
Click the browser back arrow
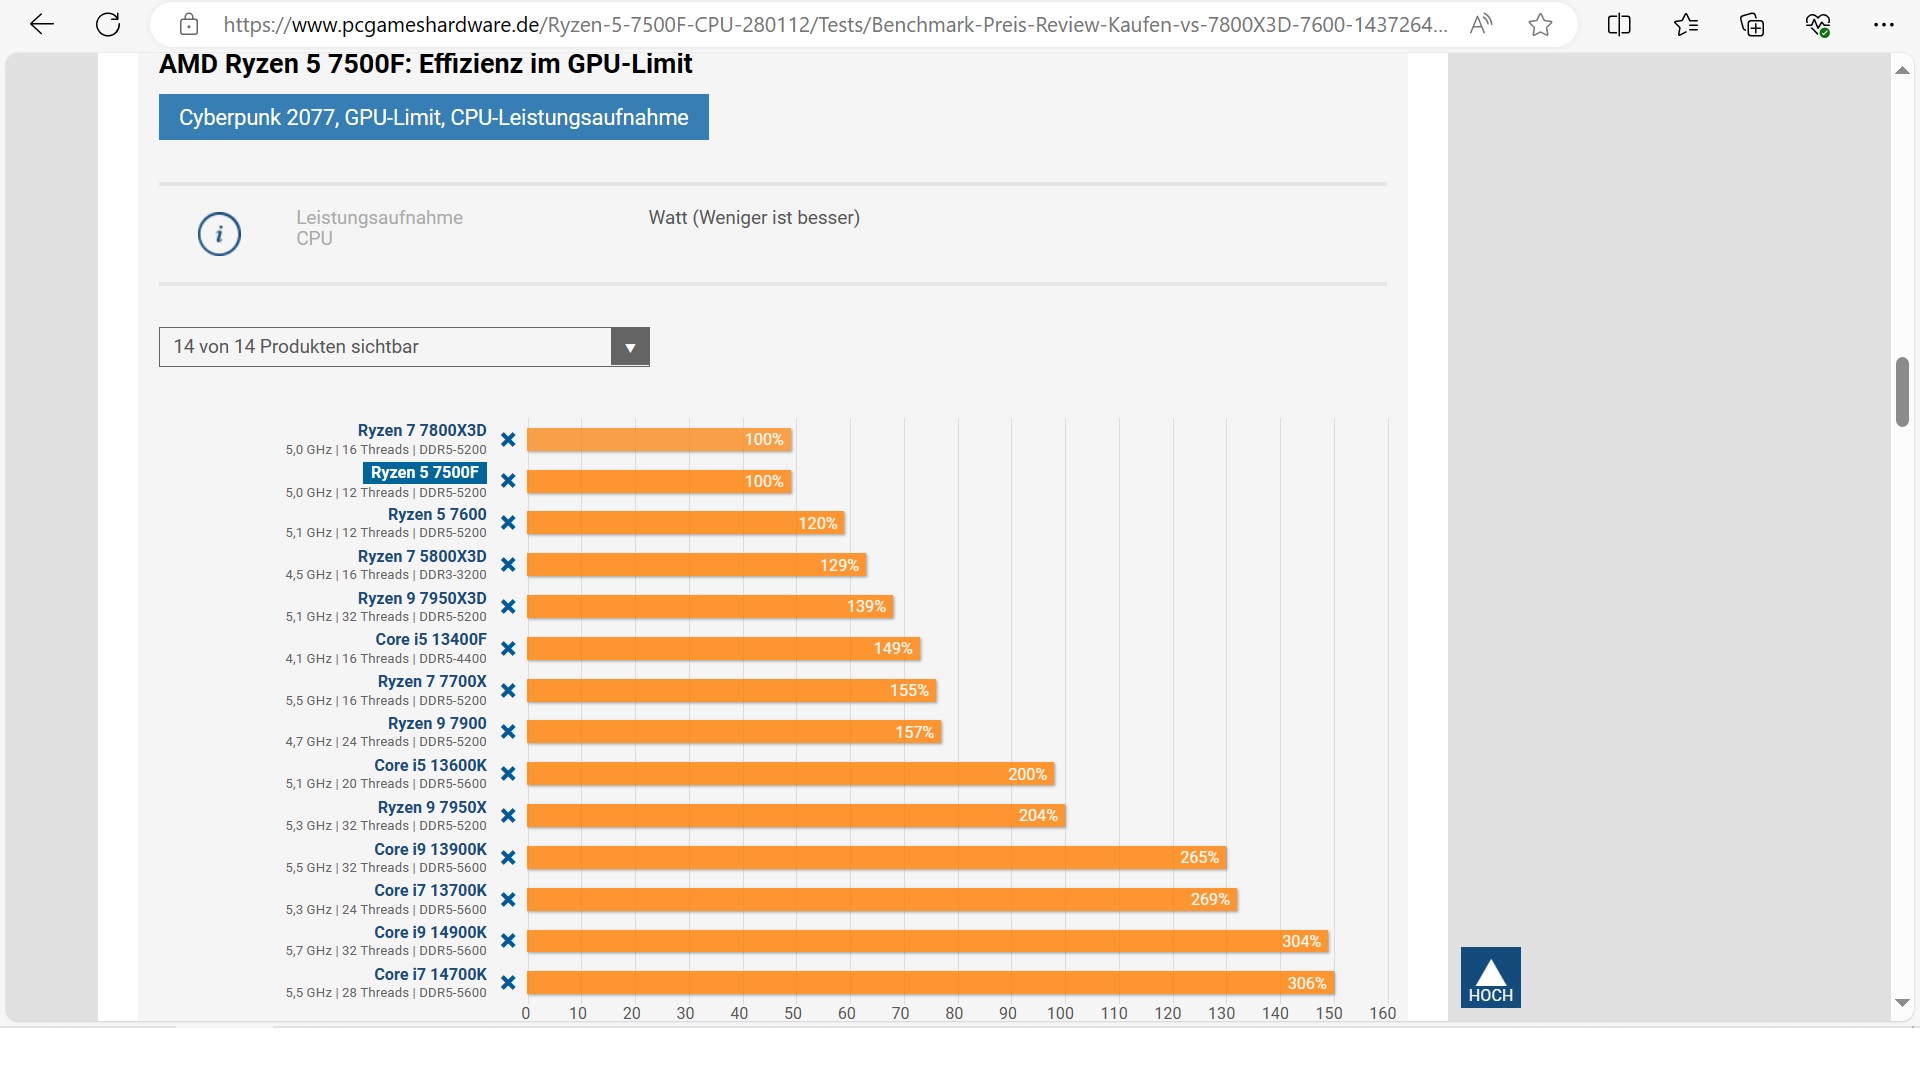tap(42, 25)
